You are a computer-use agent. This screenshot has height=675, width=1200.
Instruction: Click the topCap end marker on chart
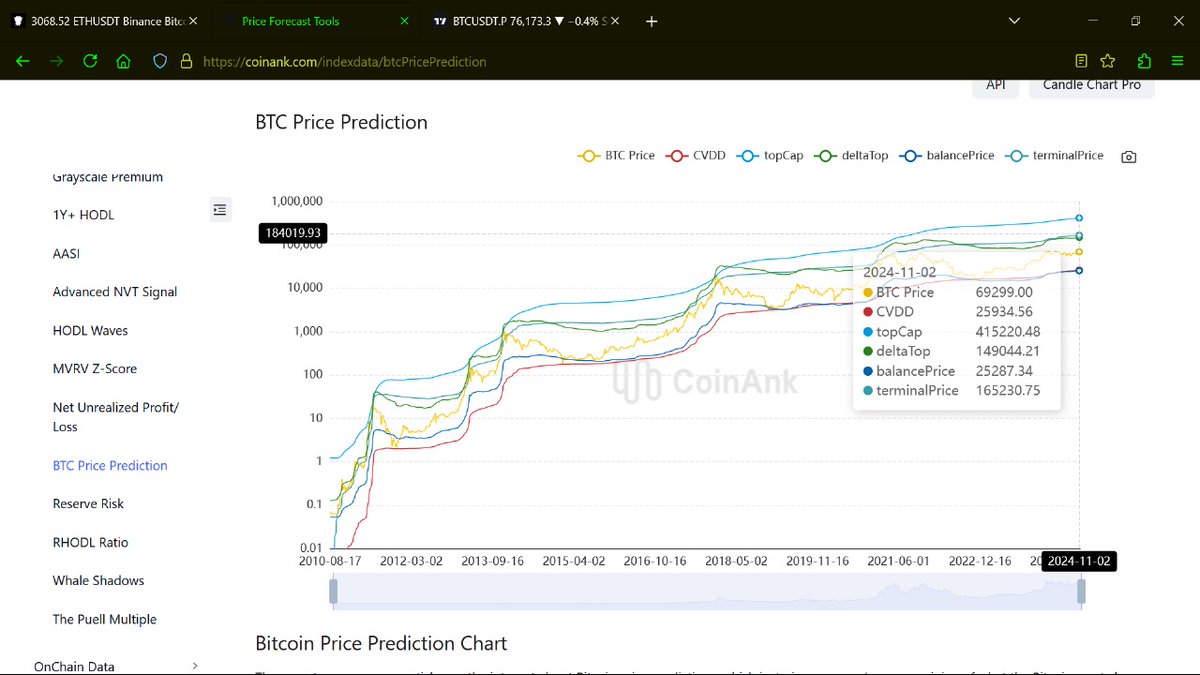(1079, 217)
